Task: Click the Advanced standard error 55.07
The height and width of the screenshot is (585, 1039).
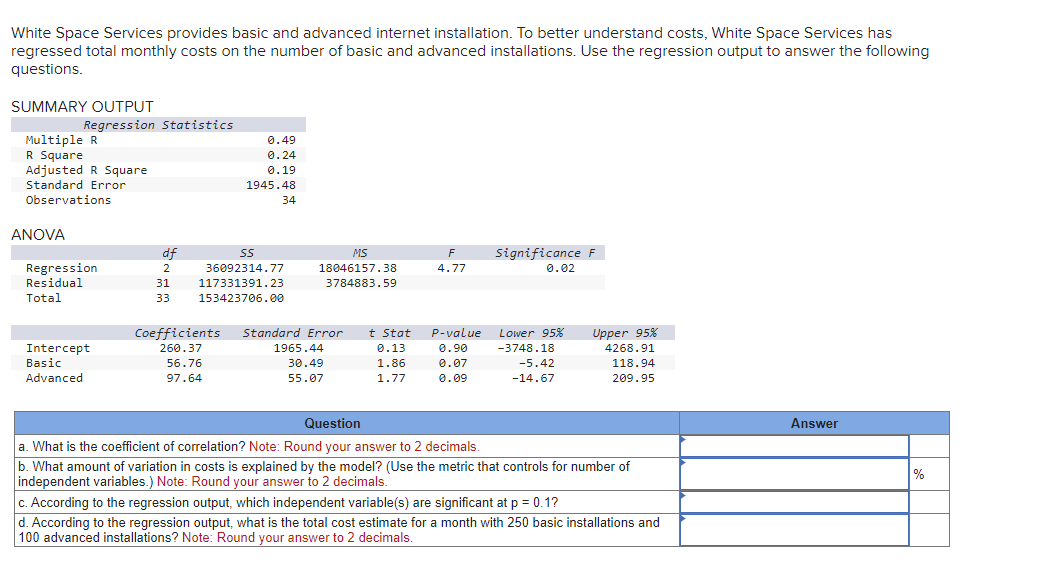Action: pyautogui.click(x=305, y=378)
